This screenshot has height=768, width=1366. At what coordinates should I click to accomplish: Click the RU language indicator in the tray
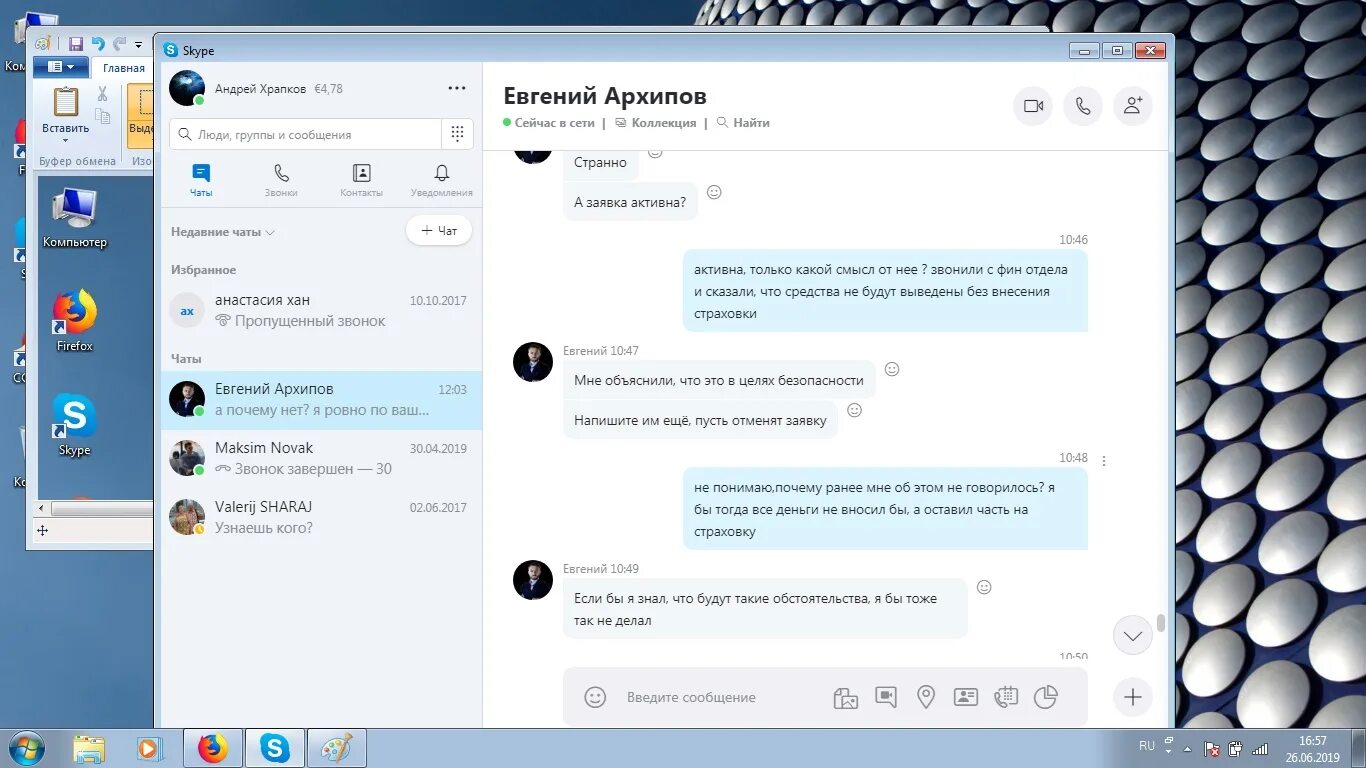coord(1147,746)
